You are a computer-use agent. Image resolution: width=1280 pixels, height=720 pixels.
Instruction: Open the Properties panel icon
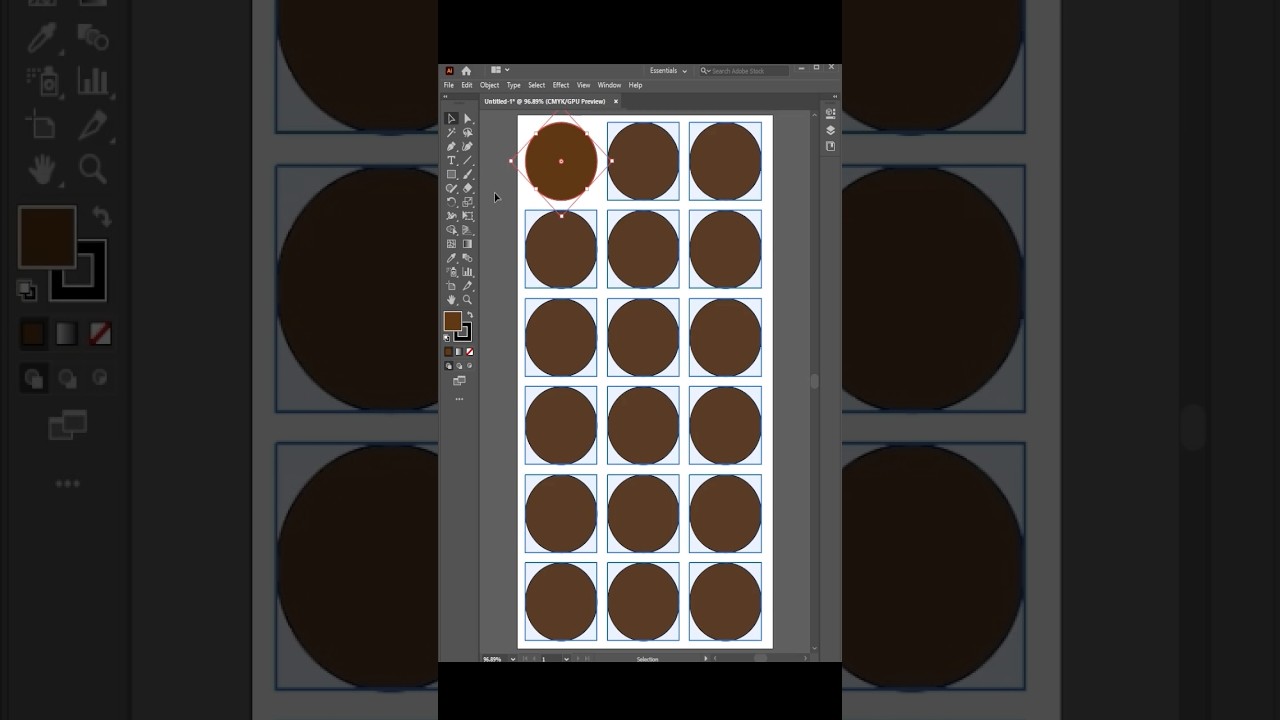click(831, 113)
